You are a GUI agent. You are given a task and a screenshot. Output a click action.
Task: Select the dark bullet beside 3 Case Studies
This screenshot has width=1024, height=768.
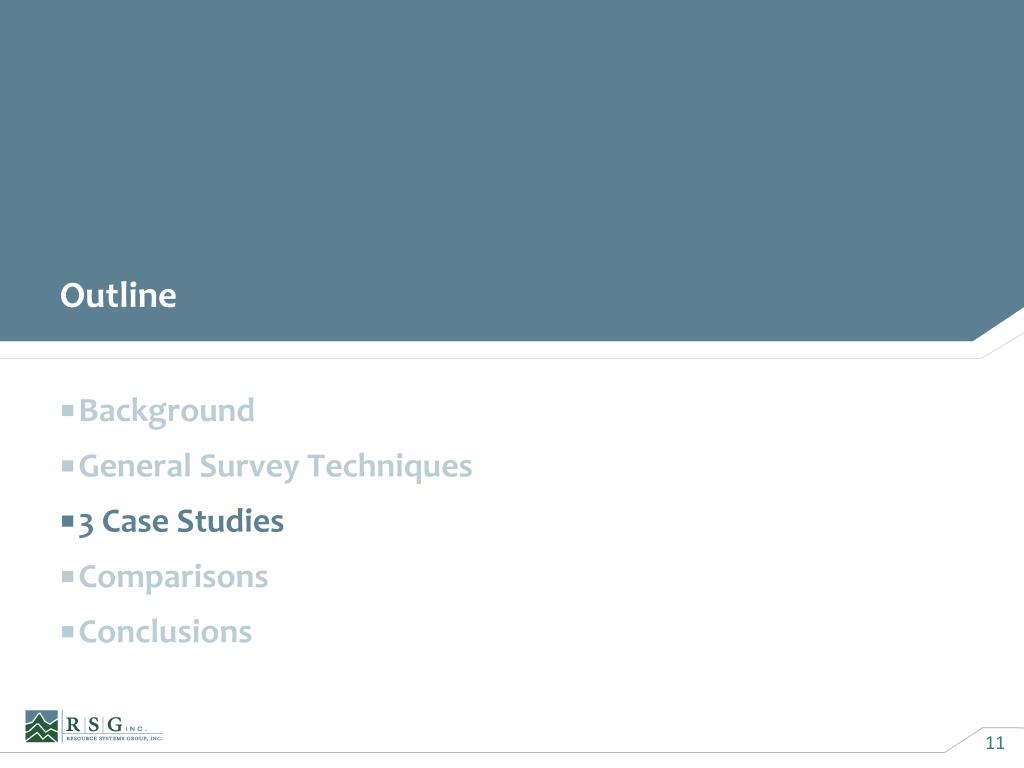coord(67,521)
